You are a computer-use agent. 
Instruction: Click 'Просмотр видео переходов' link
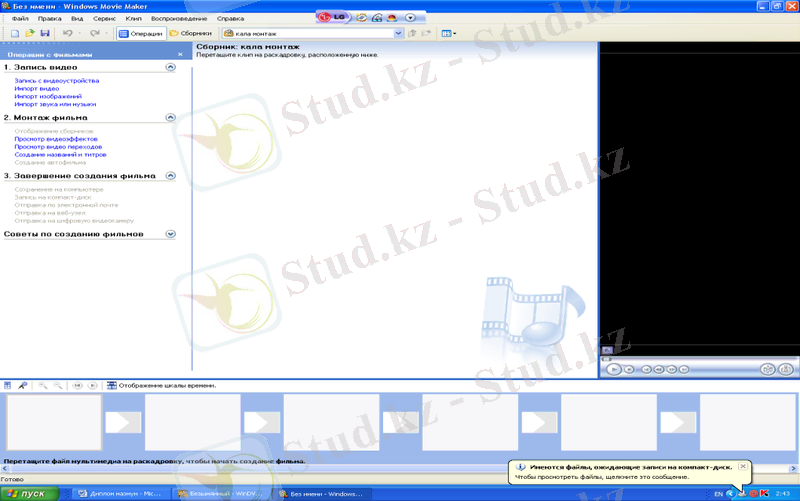[58, 146]
